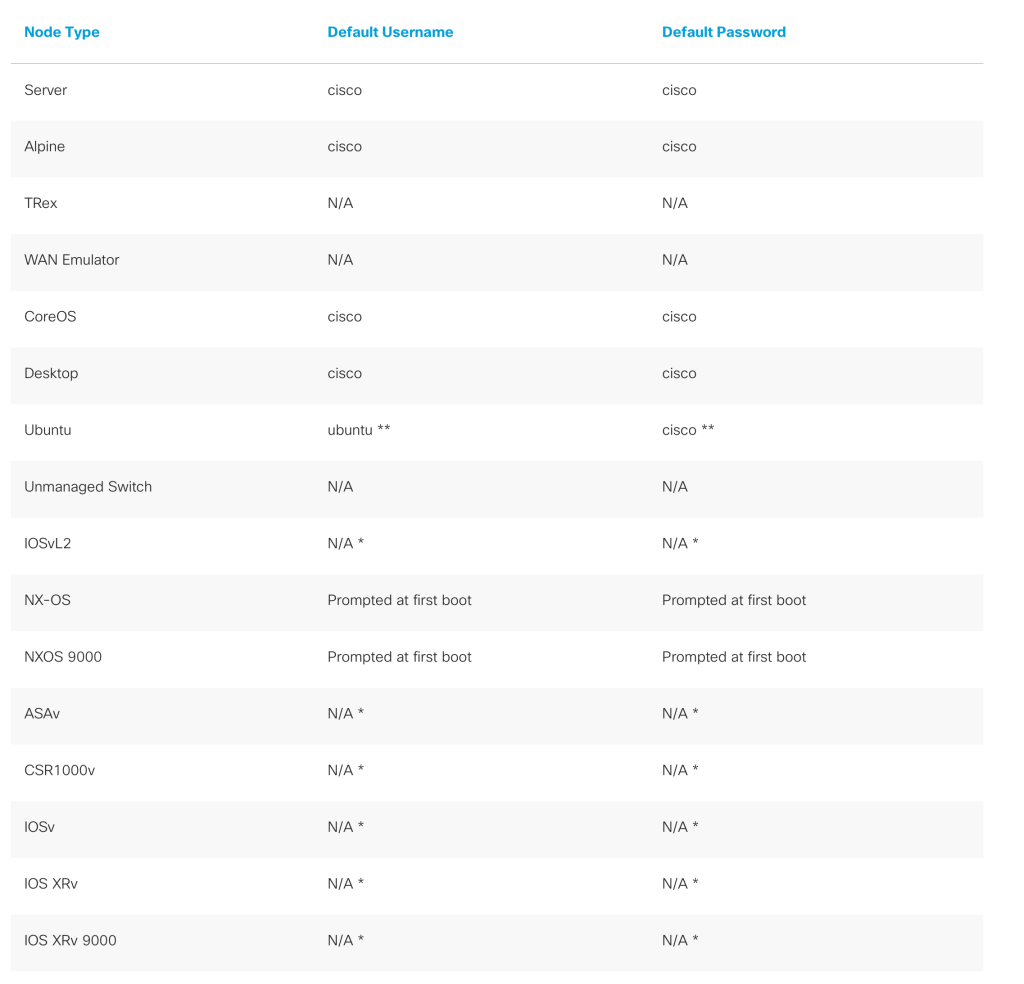
Task: Click the Default Username column header
Action: 390,32
